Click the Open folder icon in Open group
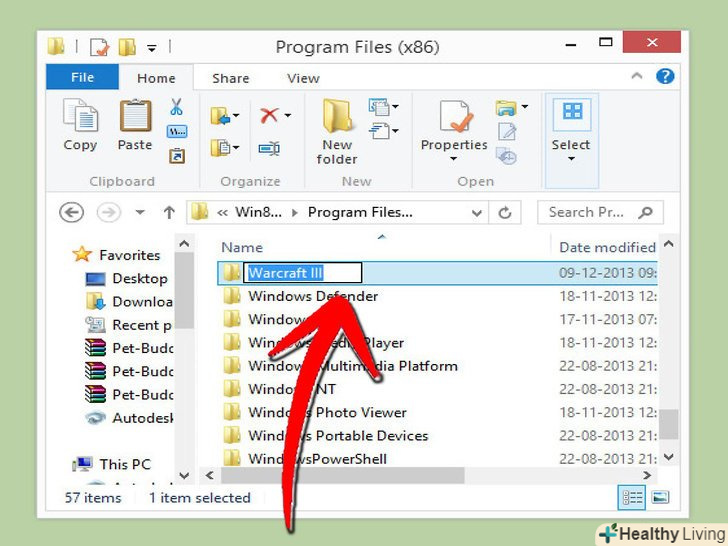Image resolution: width=728 pixels, height=546 pixels. point(506,108)
